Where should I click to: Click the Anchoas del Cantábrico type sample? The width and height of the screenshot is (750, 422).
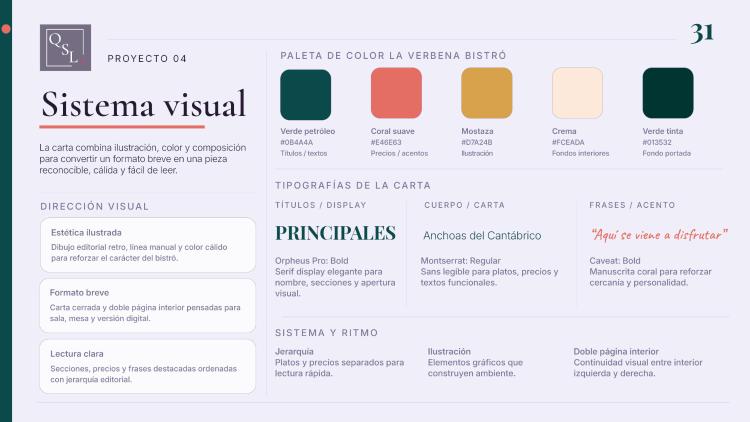tap(482, 235)
